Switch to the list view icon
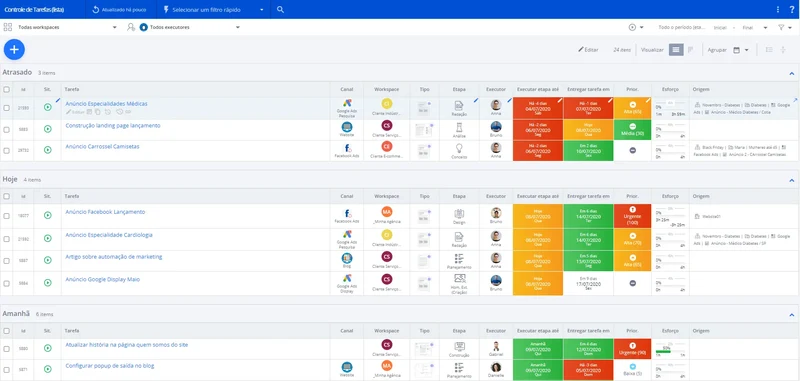 coord(676,49)
